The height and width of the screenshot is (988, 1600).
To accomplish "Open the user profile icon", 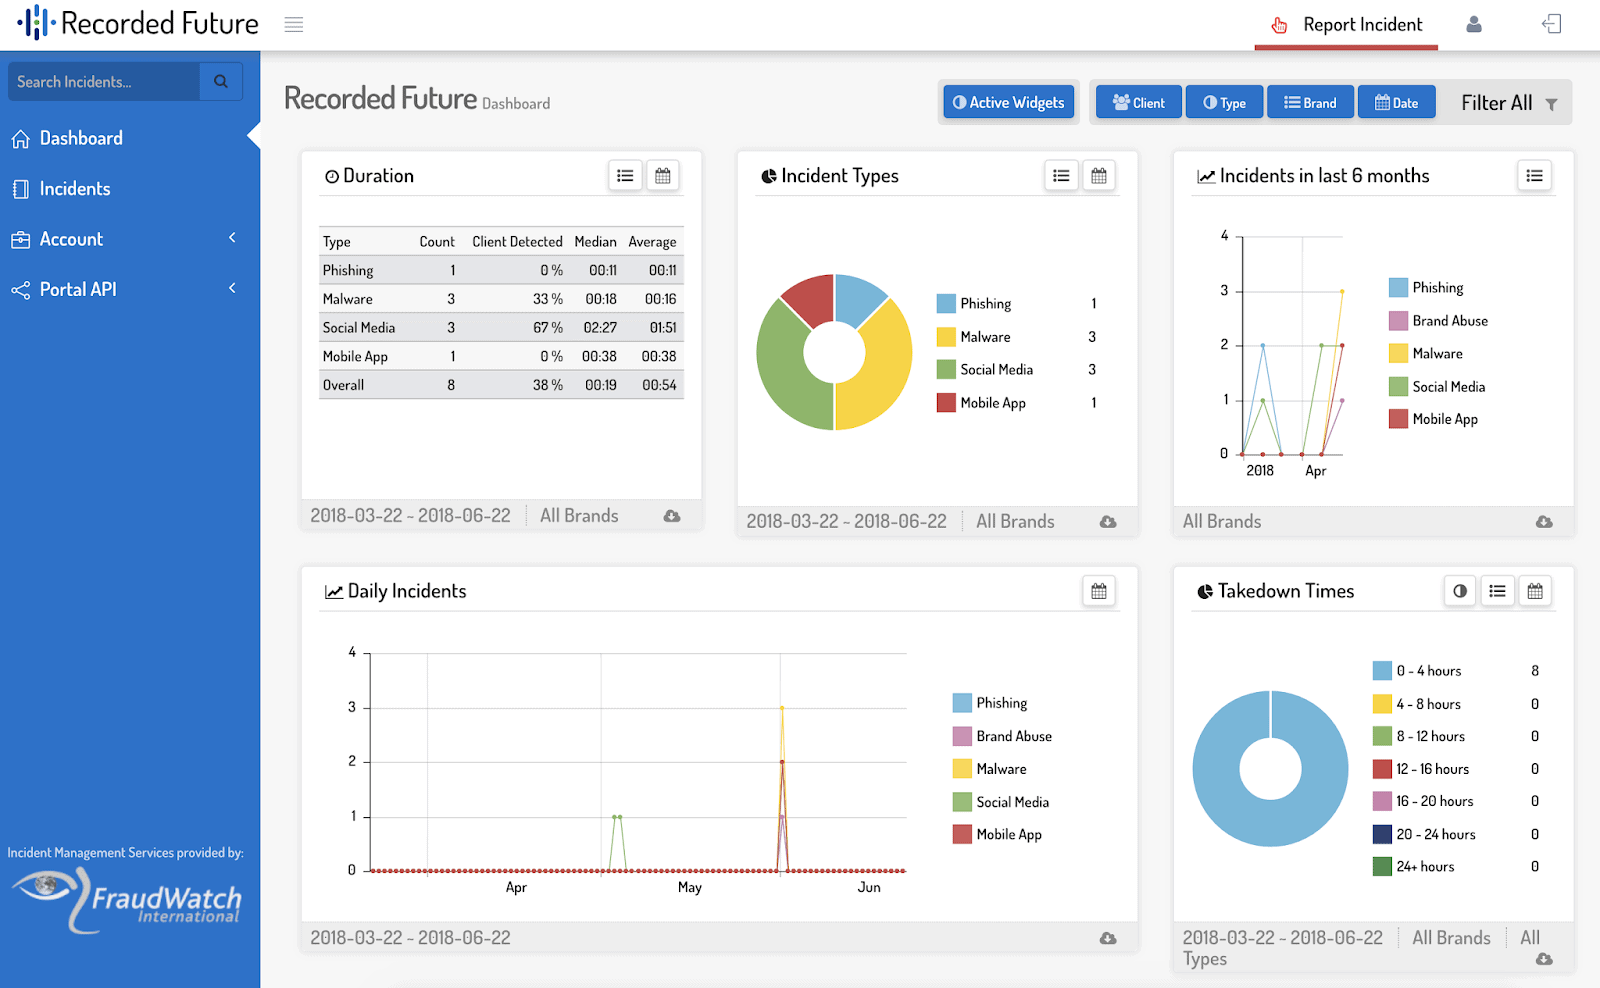I will click(x=1473, y=25).
